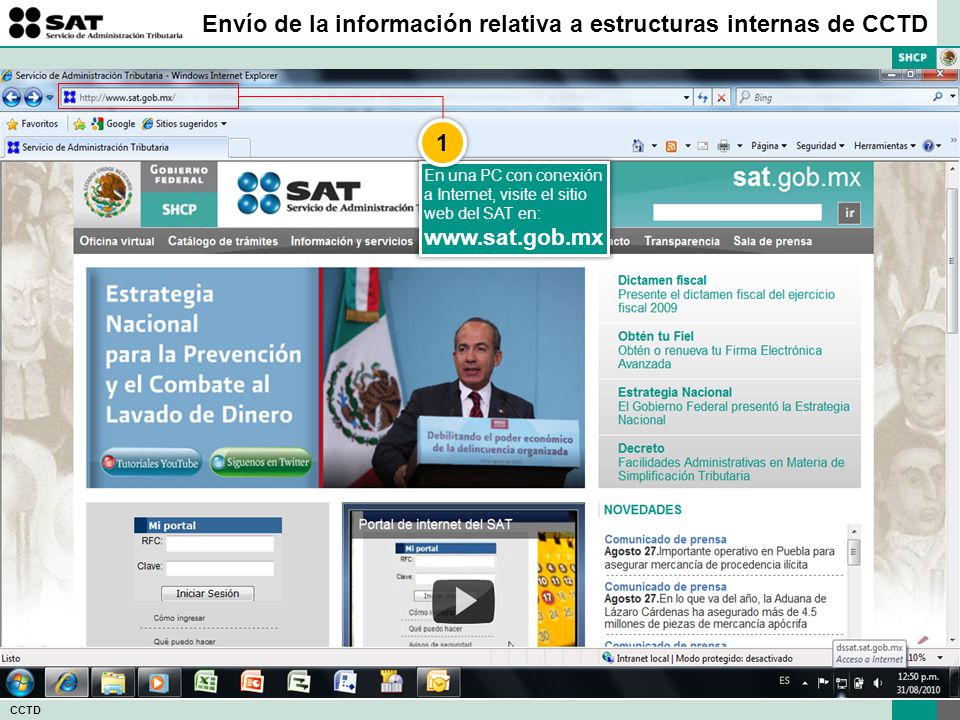The height and width of the screenshot is (720, 960).
Task: Open Catálogo de trámites navigation item
Action: (x=223, y=241)
